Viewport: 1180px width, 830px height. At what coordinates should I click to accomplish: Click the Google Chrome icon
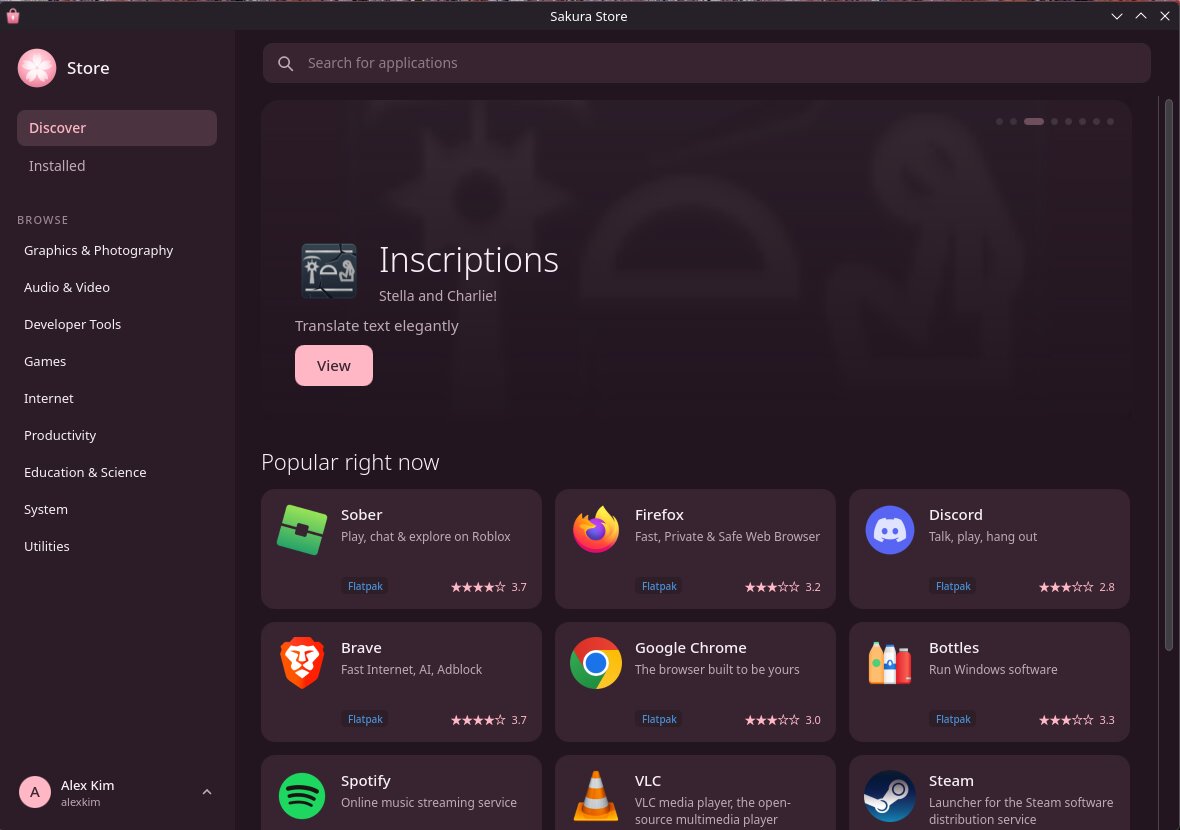[x=596, y=663]
